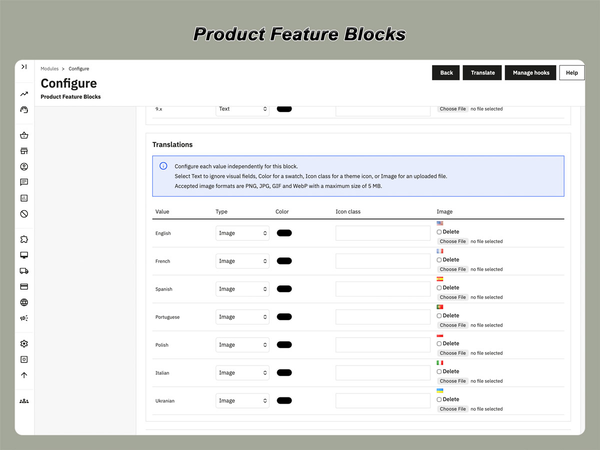
Task: Open the Type dropdown for English
Action: [242, 233]
